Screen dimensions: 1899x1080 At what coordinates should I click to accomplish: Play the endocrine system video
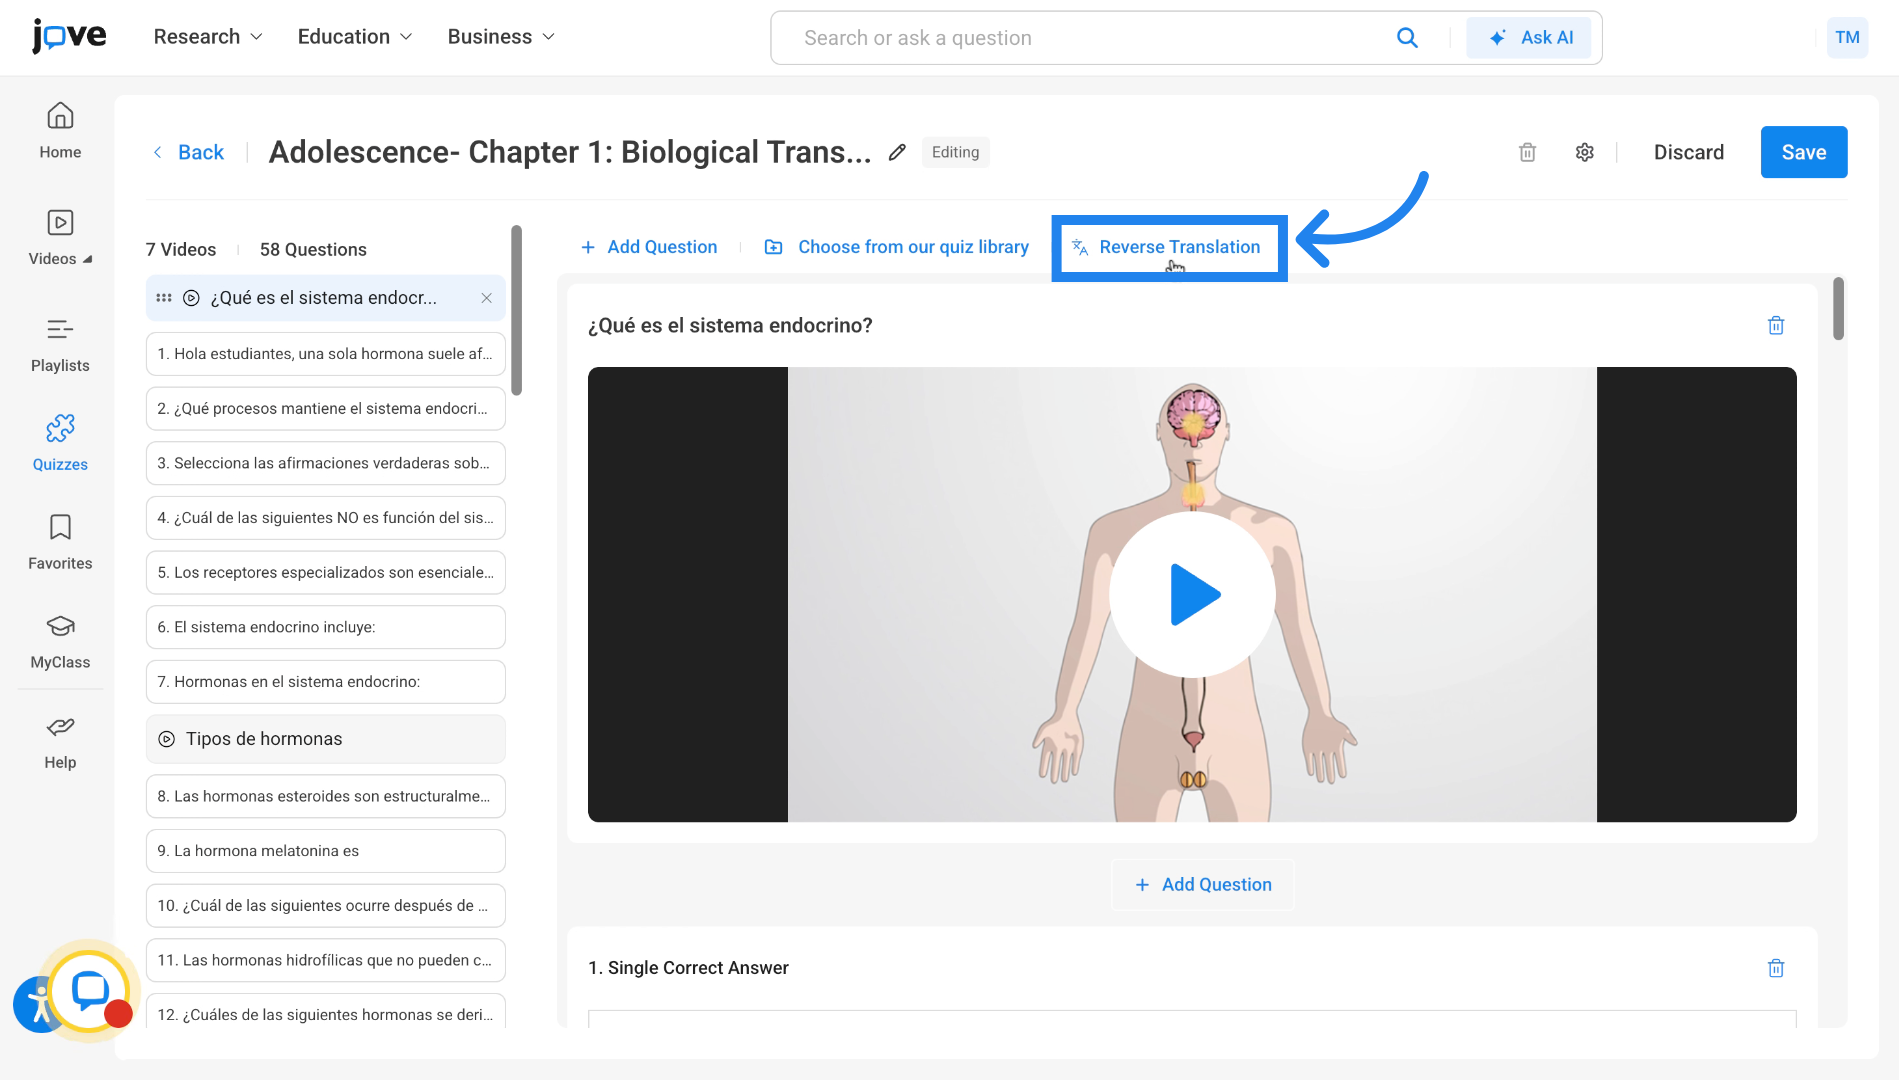1192,595
